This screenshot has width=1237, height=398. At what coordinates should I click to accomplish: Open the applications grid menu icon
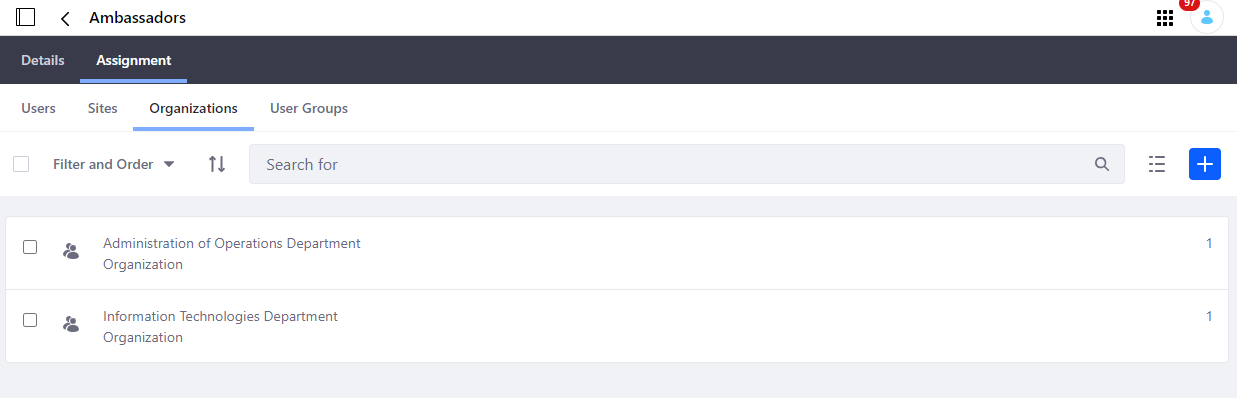click(x=1164, y=18)
